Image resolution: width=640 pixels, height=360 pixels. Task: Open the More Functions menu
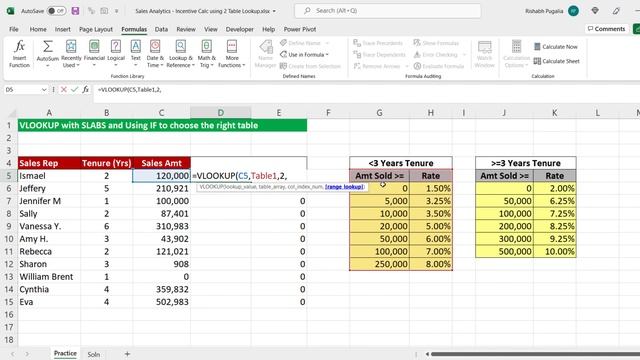[232, 54]
